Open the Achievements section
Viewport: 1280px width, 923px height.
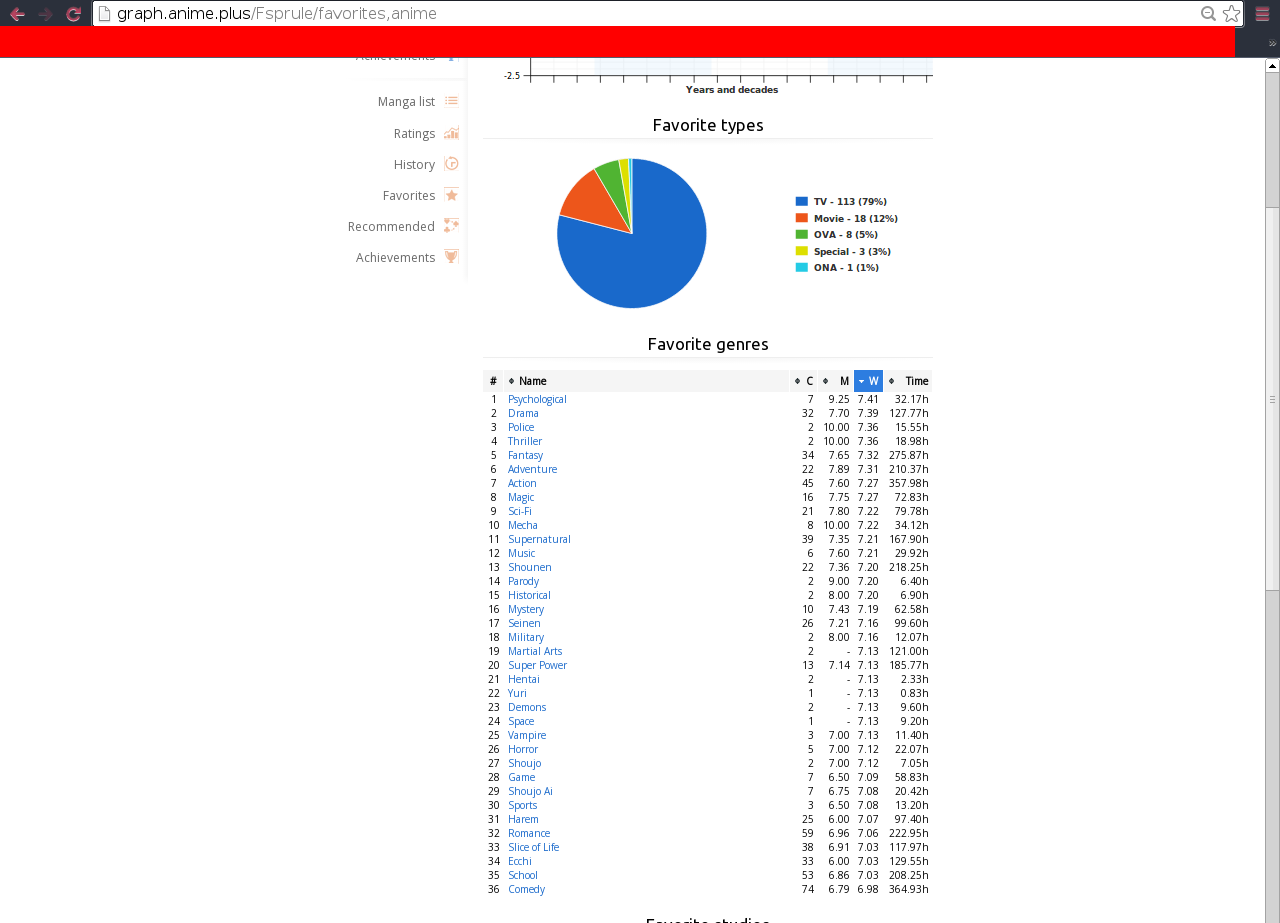(396, 258)
